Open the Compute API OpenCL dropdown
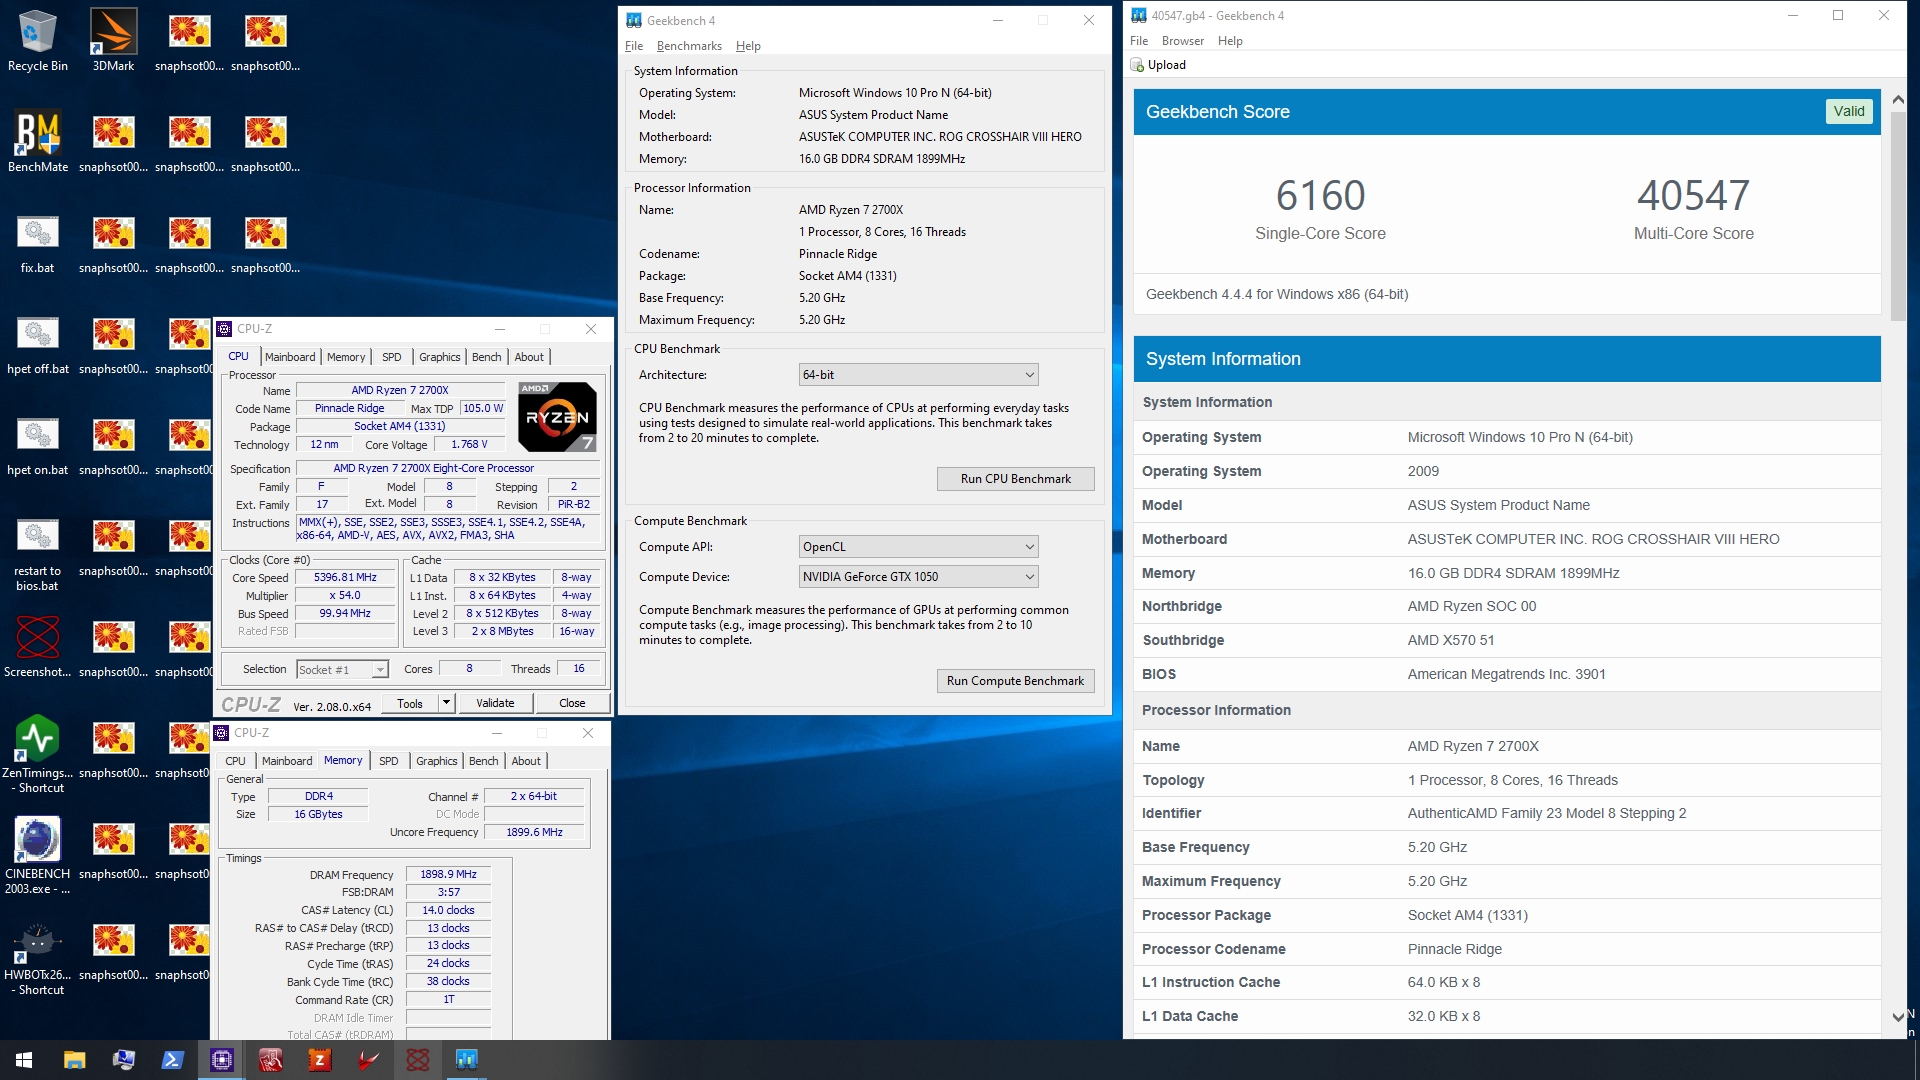Viewport: 1920px width, 1080px height. click(x=918, y=547)
